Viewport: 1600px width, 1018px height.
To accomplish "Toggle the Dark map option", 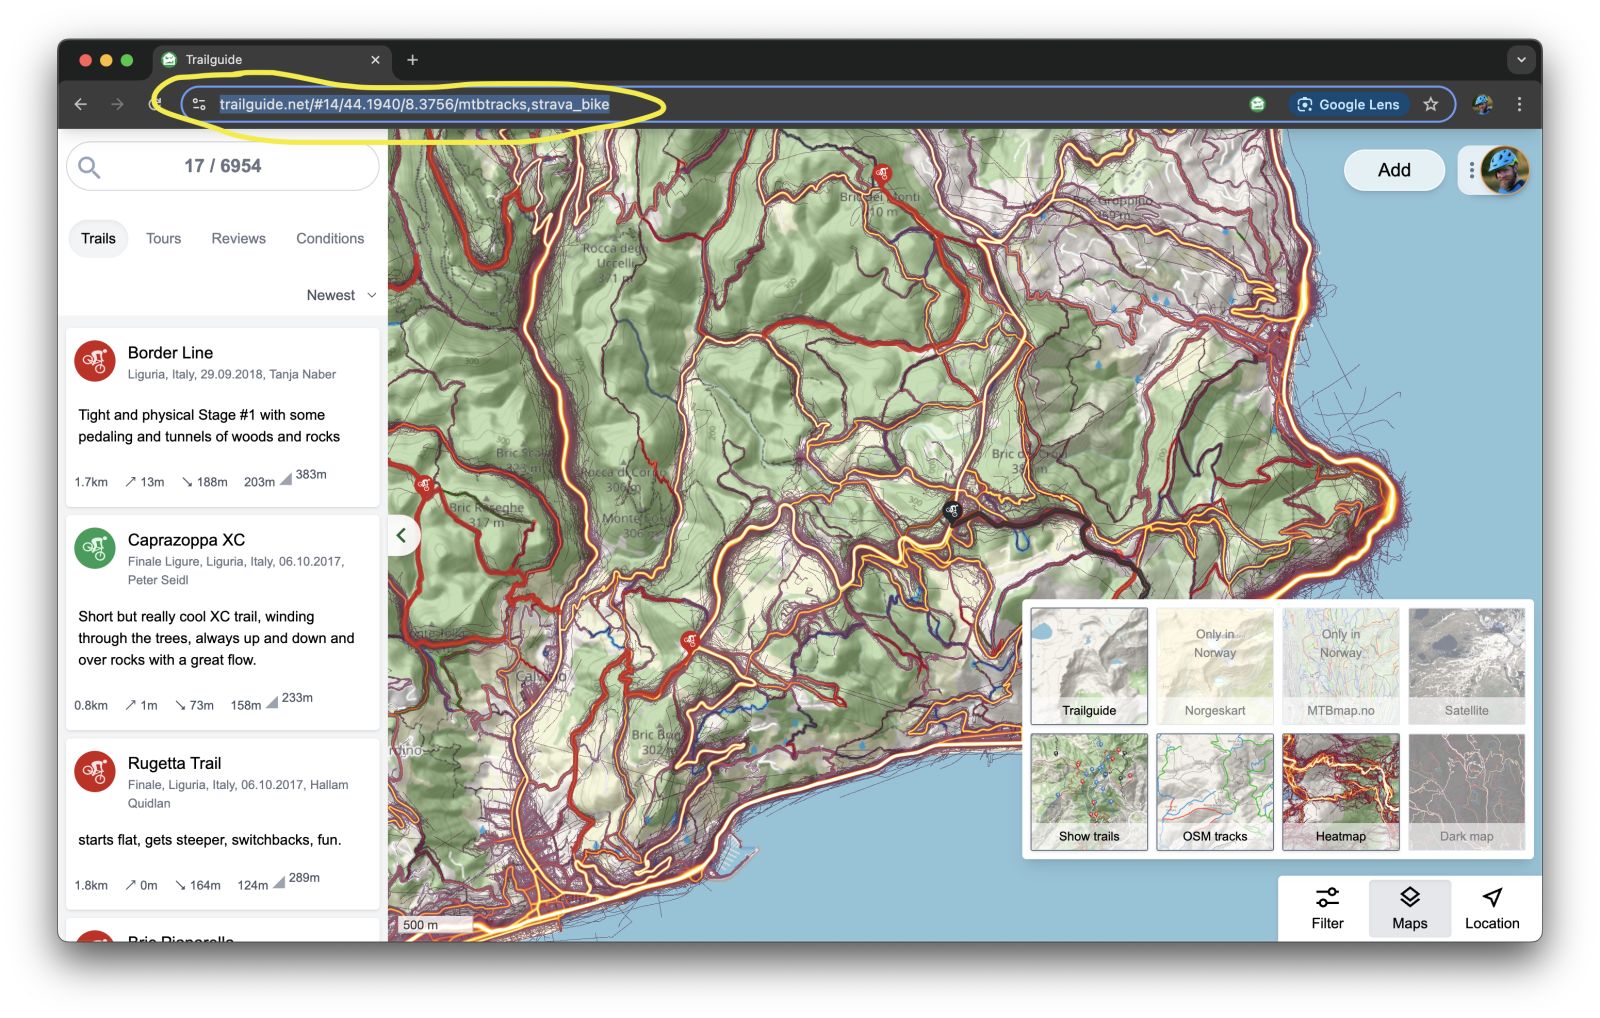I will (1467, 792).
